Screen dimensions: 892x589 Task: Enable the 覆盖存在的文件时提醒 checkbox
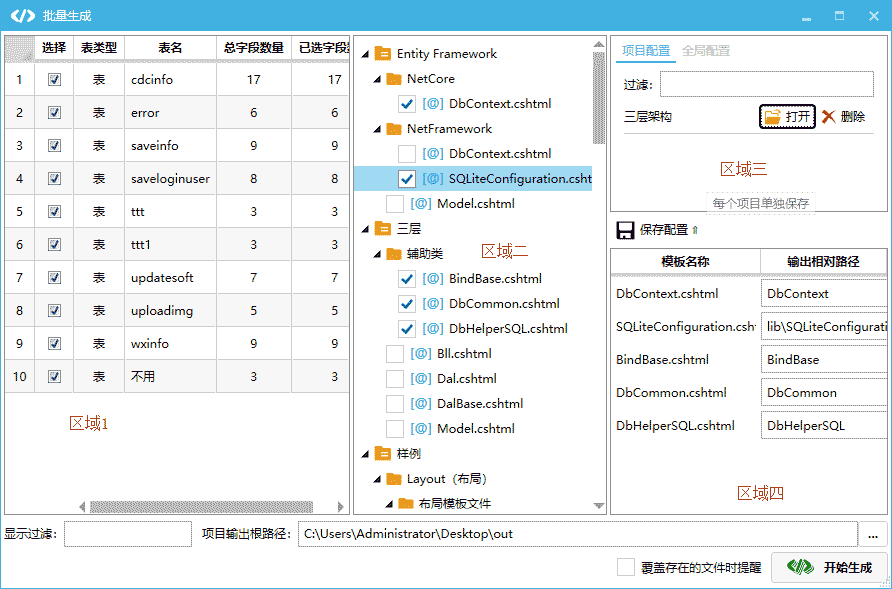tap(626, 567)
